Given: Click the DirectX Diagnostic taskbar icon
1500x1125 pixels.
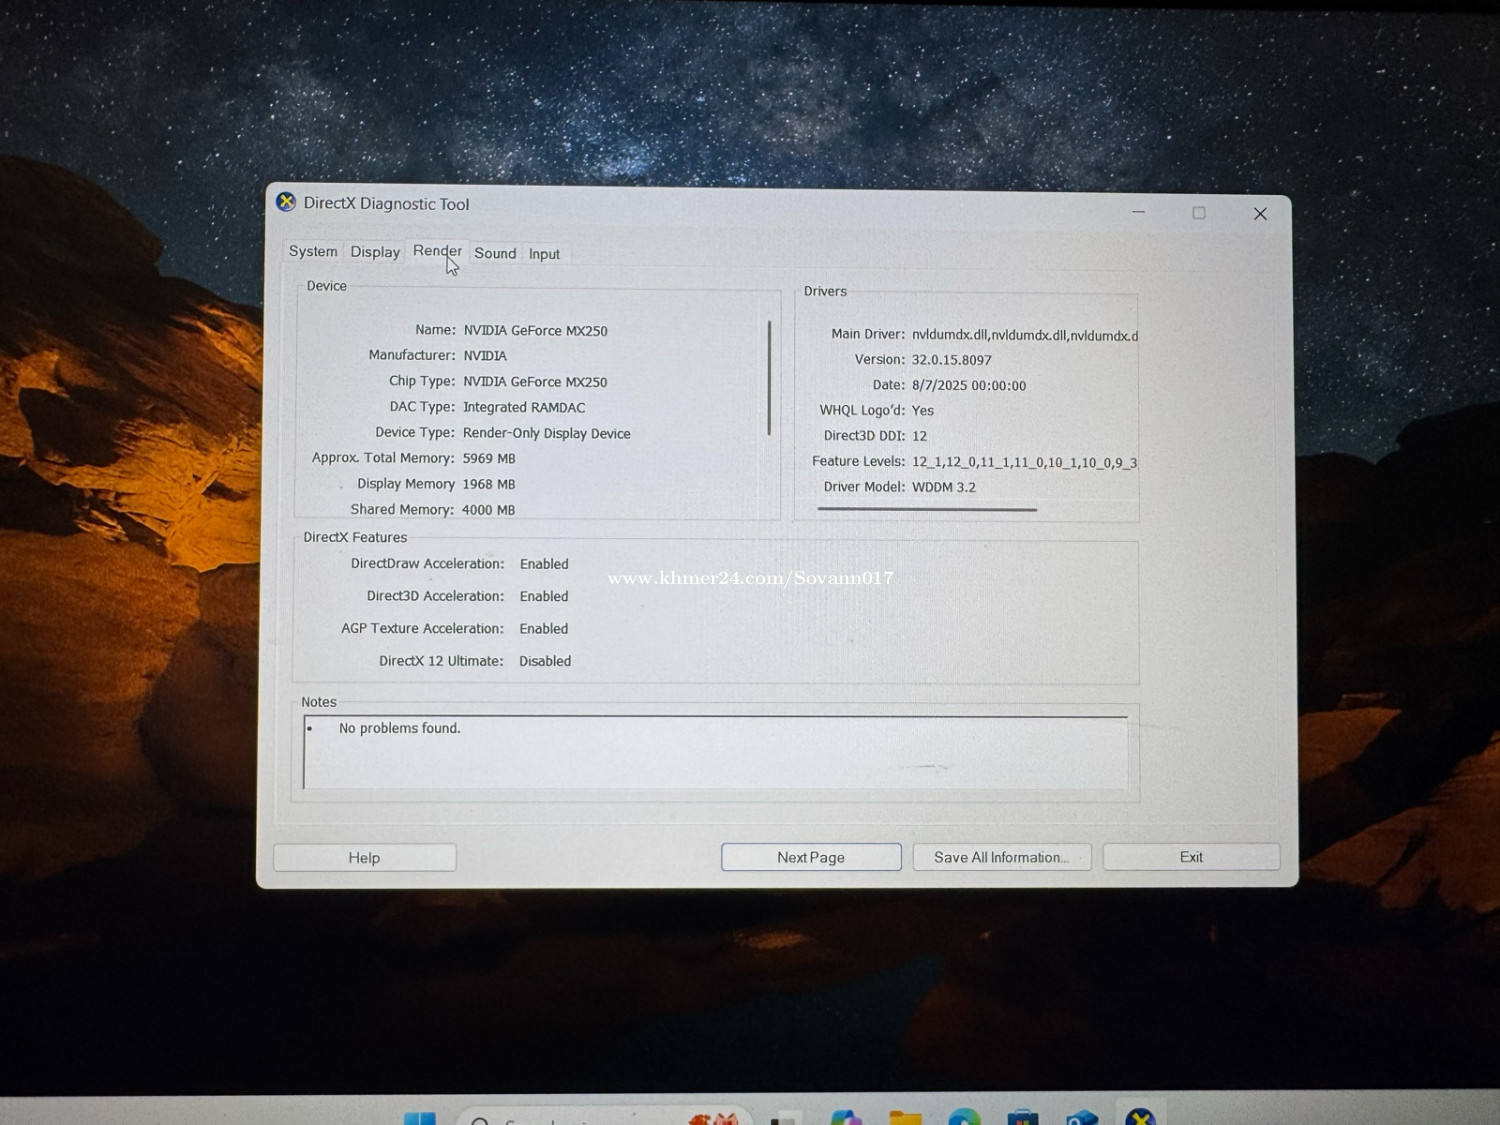Looking at the screenshot, I should 1140,1117.
